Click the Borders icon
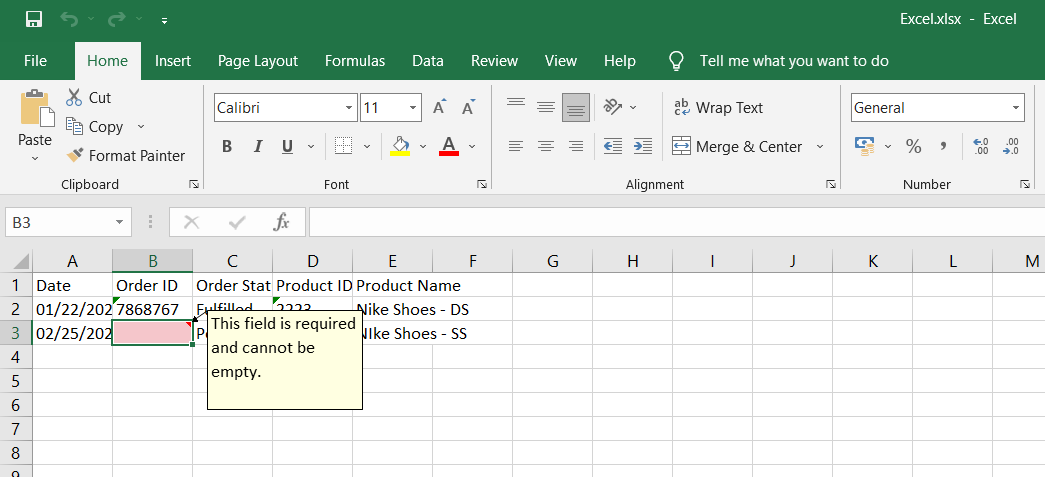This screenshot has width=1045, height=477. [343, 146]
